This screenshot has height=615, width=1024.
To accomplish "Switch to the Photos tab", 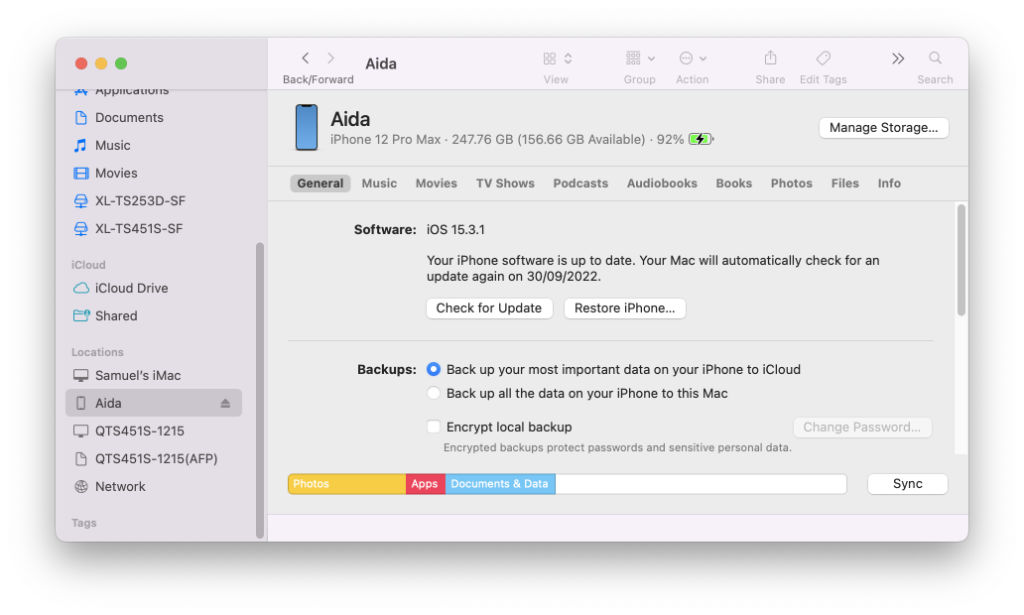I will 791,183.
